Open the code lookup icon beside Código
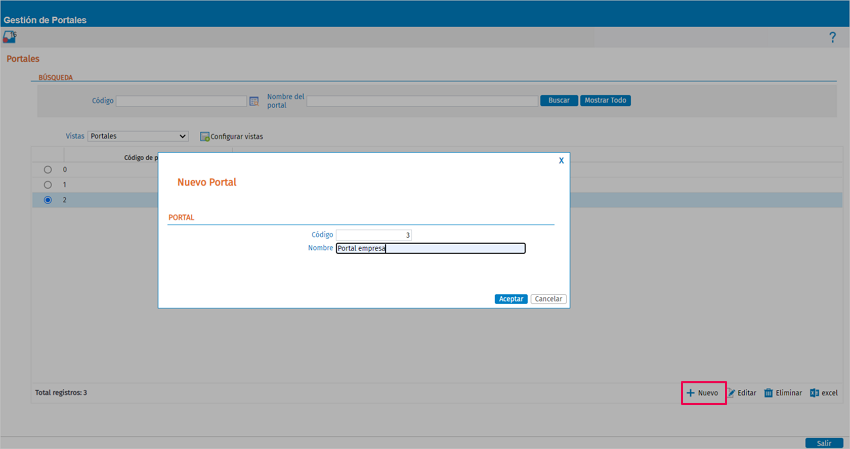This screenshot has width=850, height=449. coord(254,101)
